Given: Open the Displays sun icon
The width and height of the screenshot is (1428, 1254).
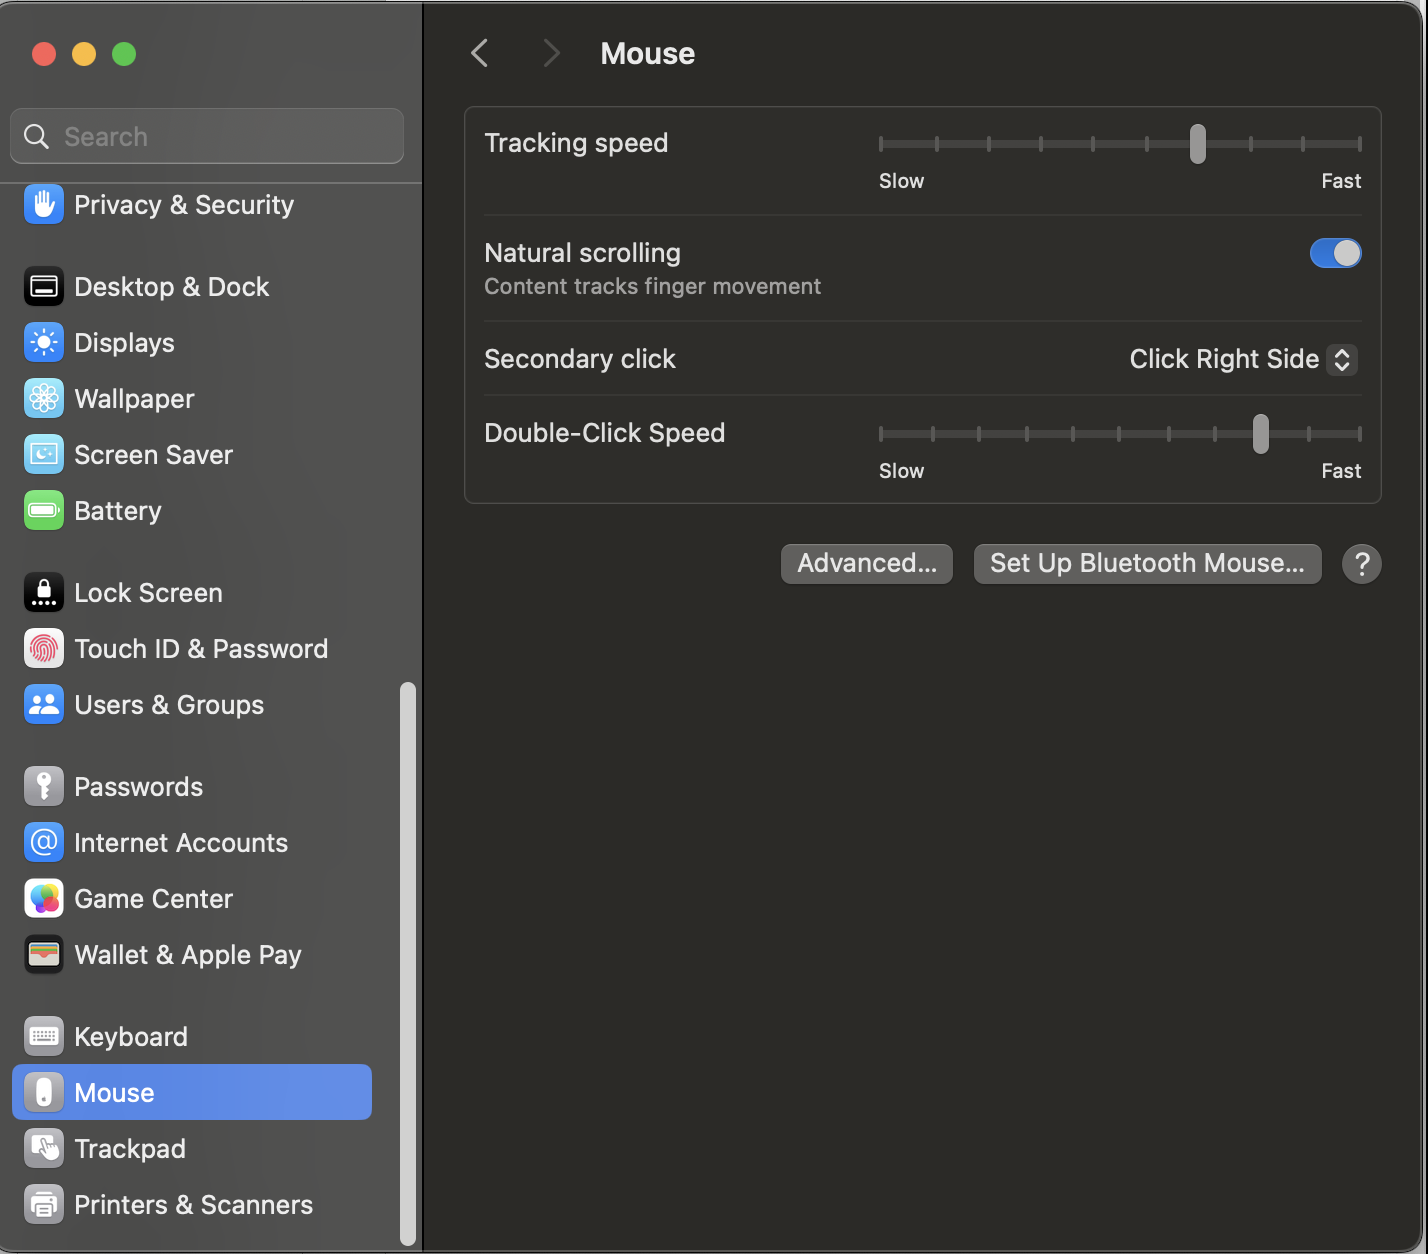Looking at the screenshot, I should [44, 343].
